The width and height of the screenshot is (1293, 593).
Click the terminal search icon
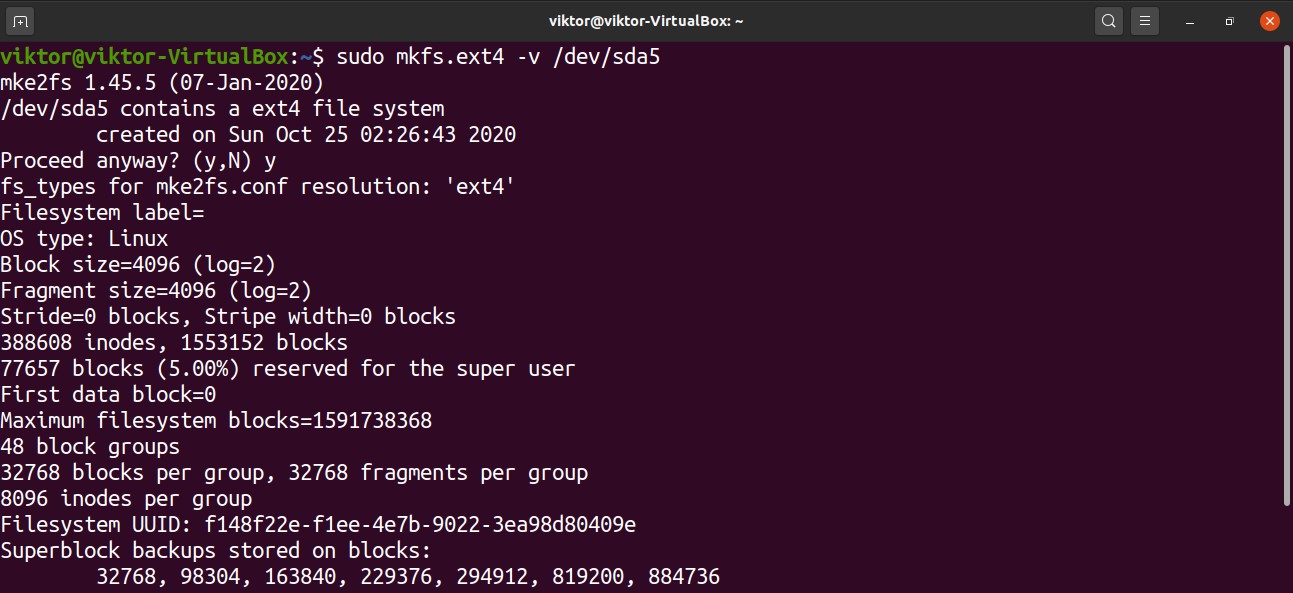coord(1108,20)
